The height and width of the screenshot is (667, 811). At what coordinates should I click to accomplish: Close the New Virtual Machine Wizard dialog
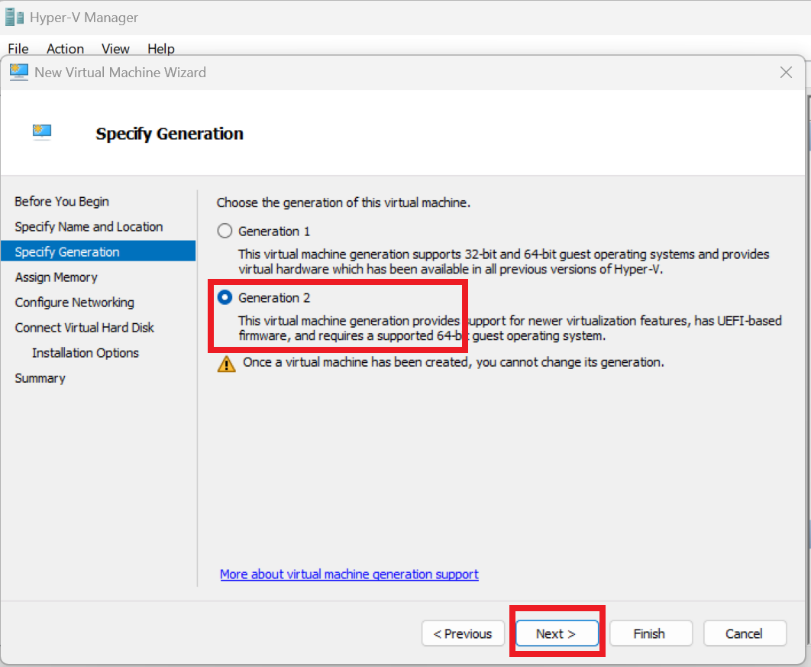(786, 72)
